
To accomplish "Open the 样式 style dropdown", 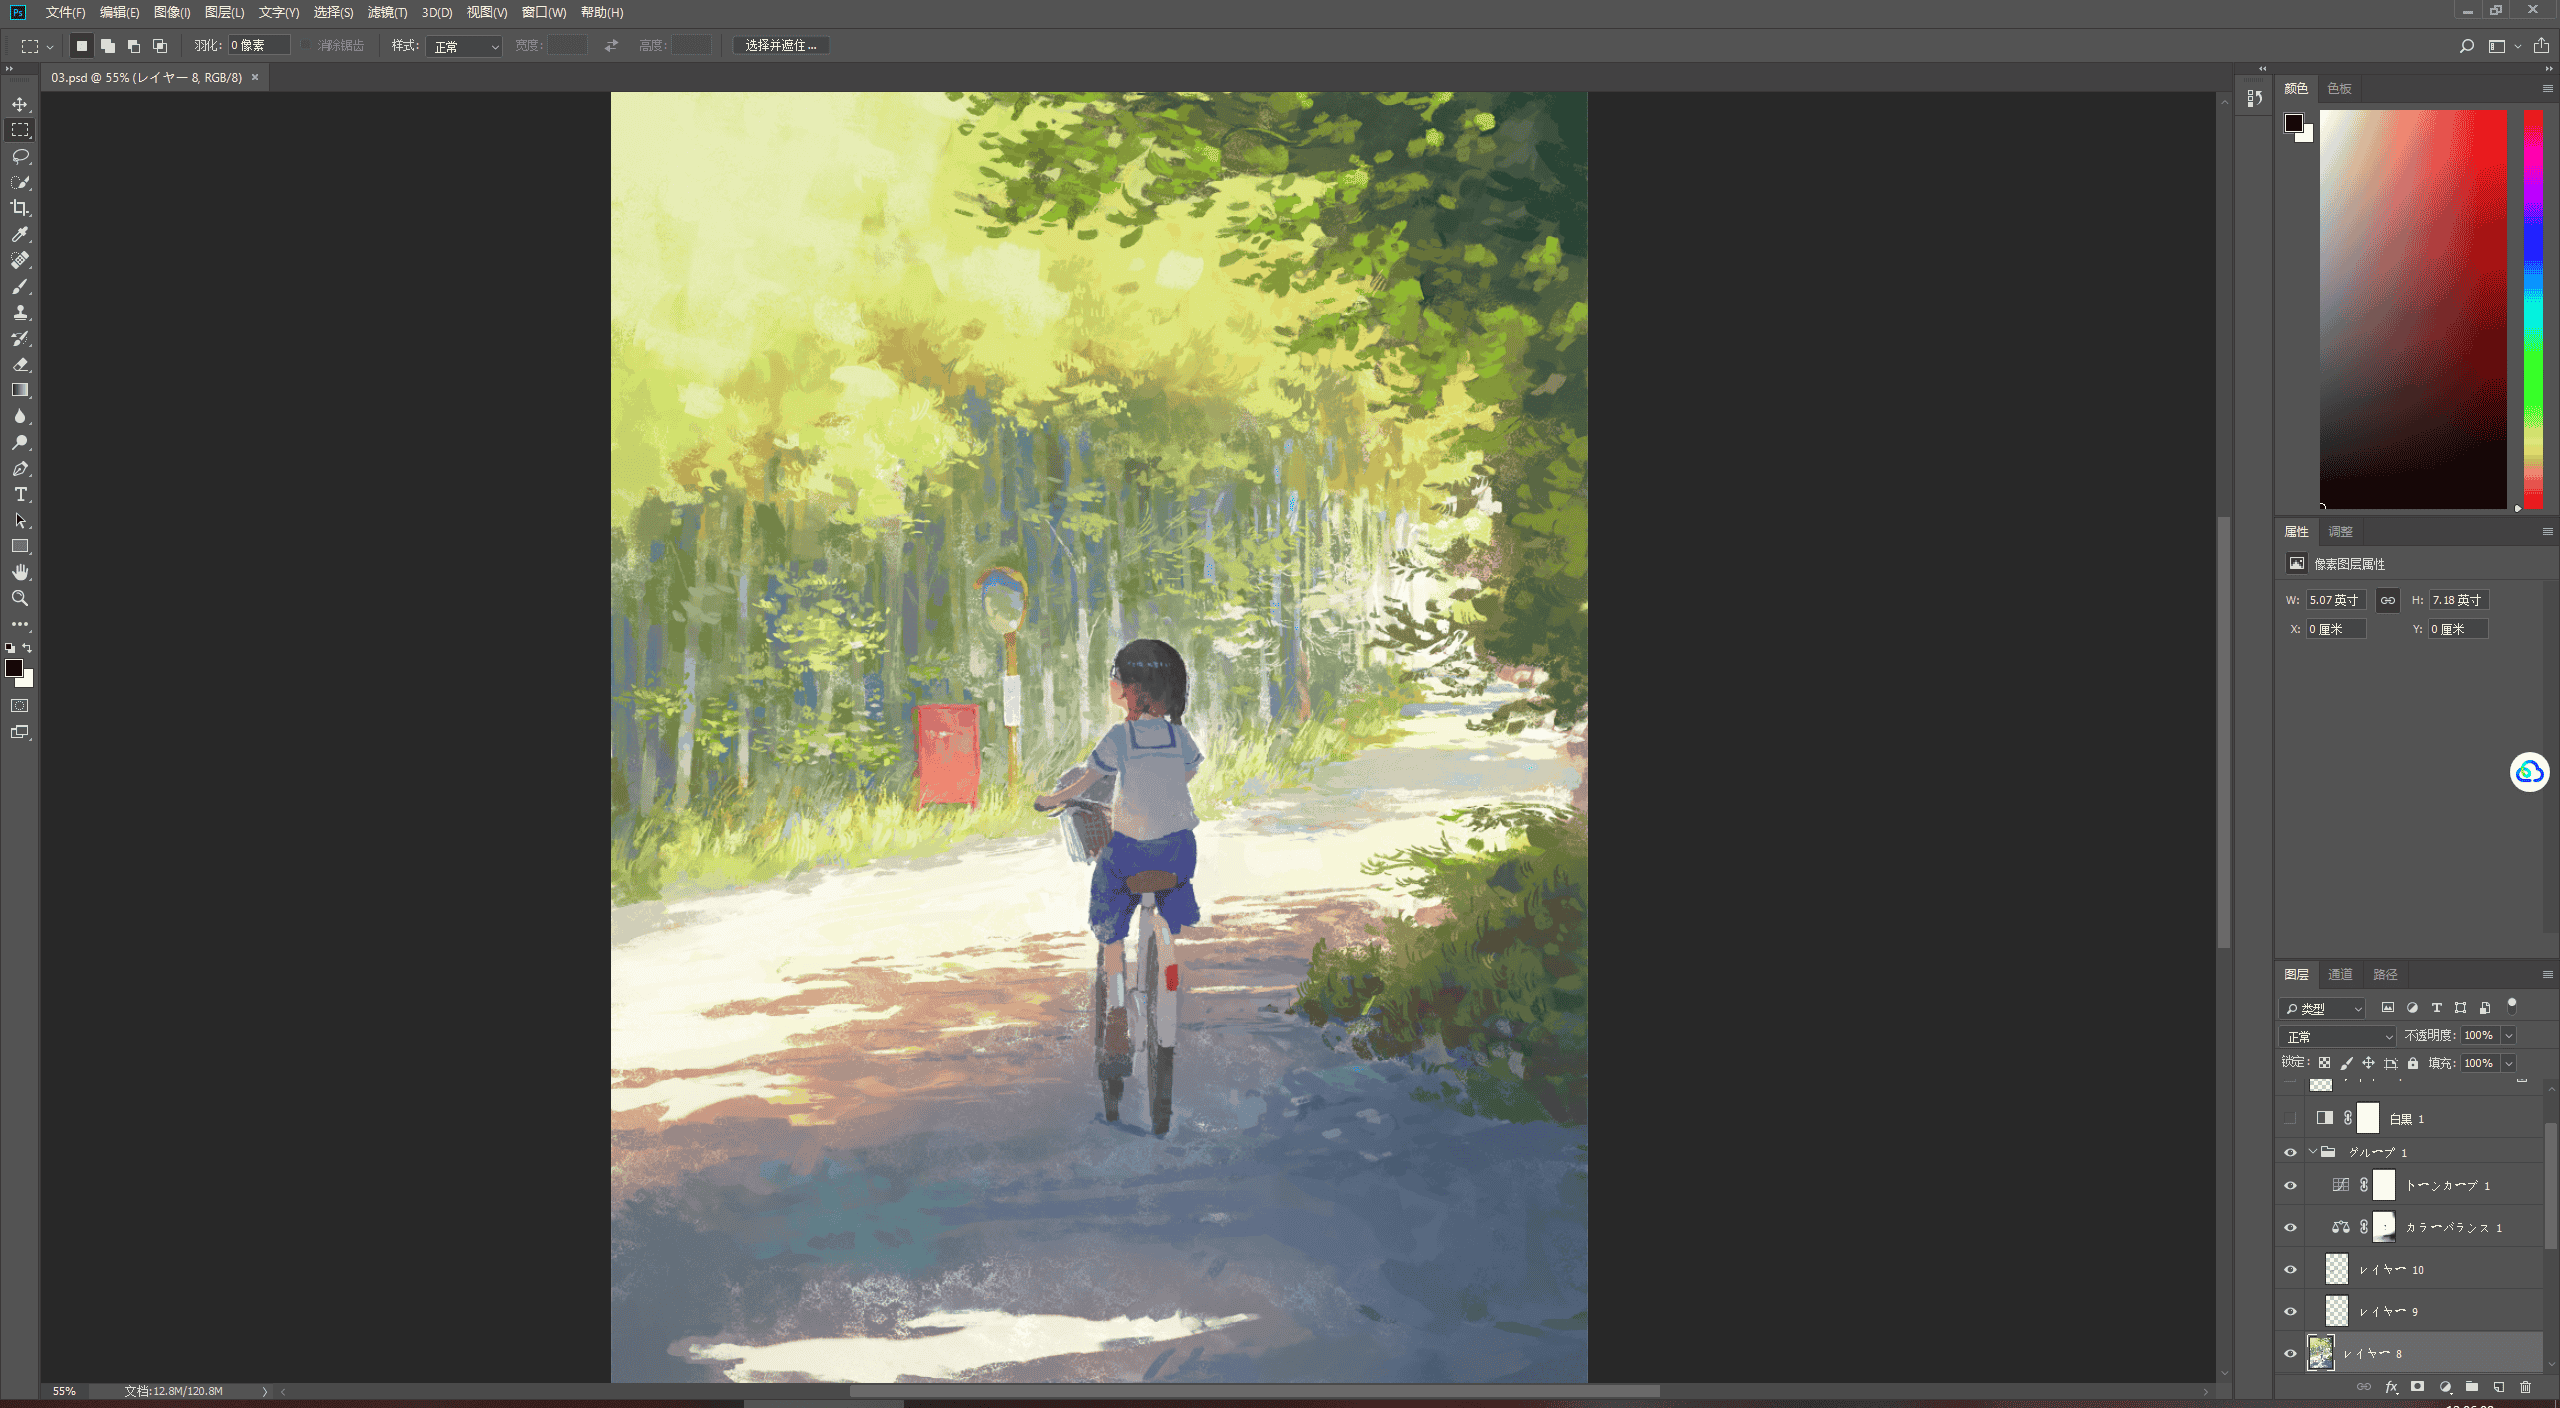I will [x=464, y=46].
